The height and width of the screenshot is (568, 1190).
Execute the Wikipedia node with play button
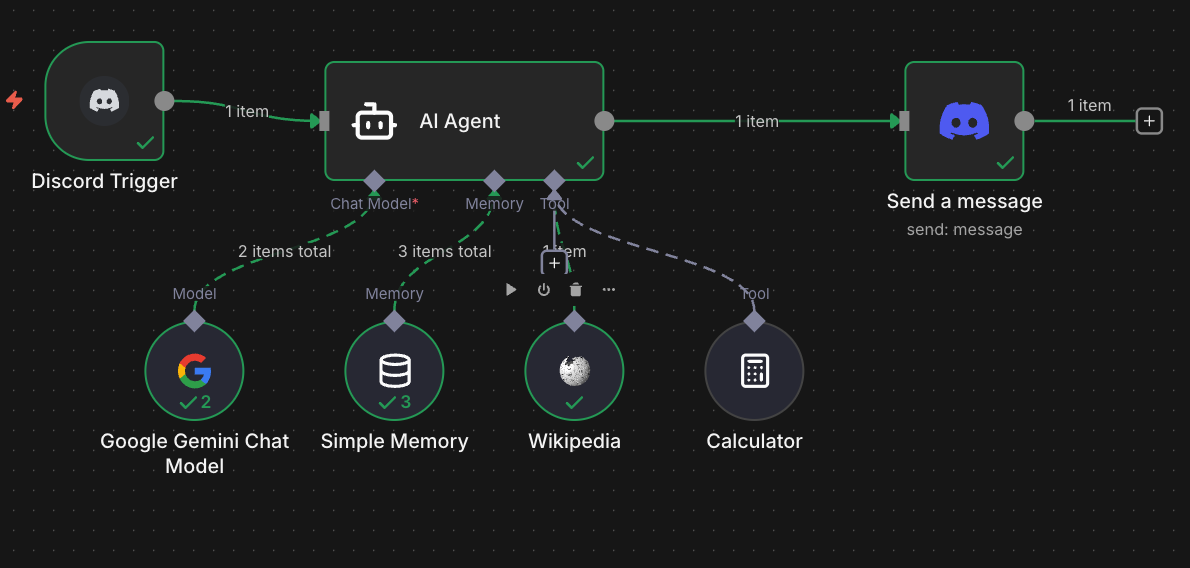(x=511, y=290)
